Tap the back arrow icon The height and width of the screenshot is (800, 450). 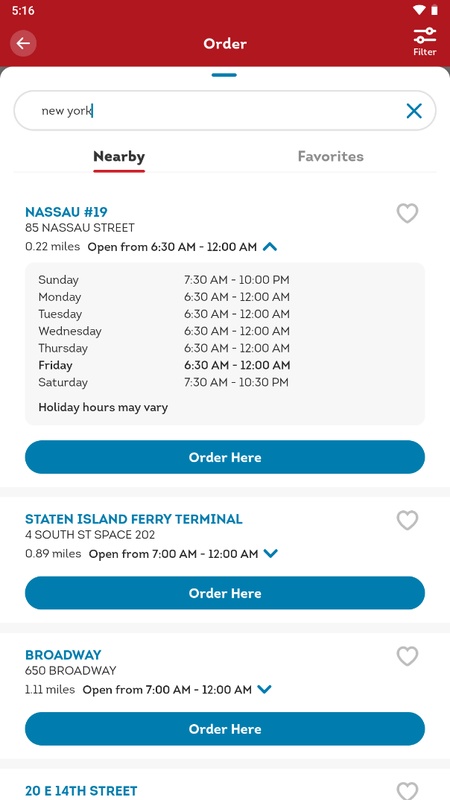pos(23,43)
